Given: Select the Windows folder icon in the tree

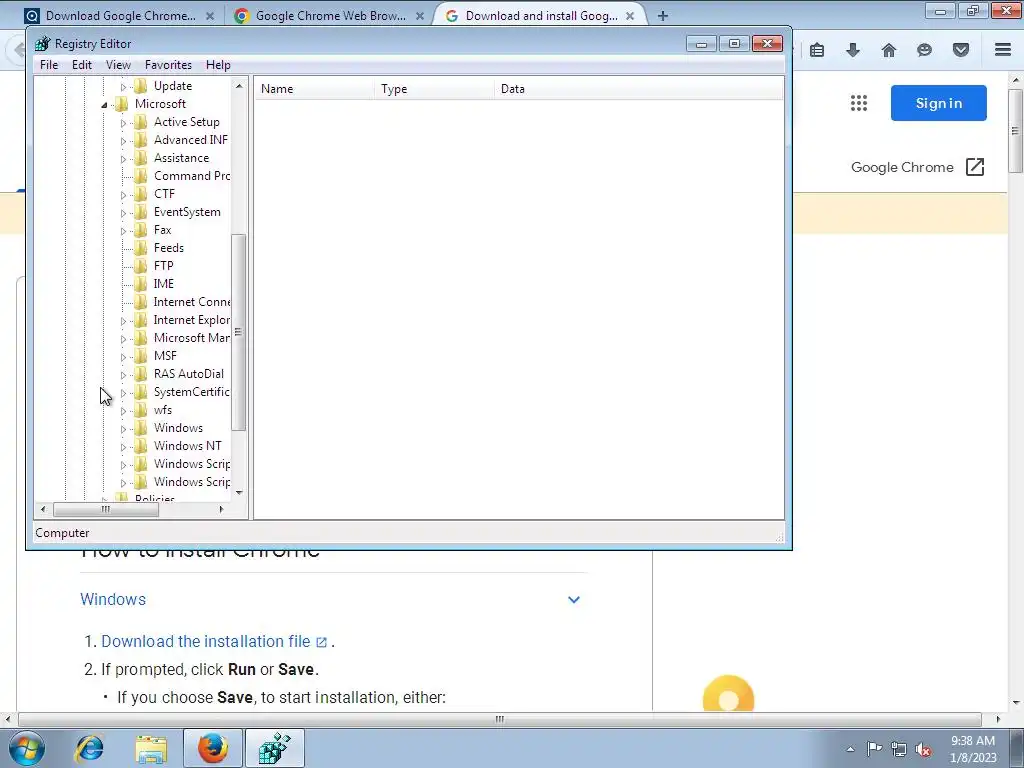Looking at the screenshot, I should tap(140, 428).
